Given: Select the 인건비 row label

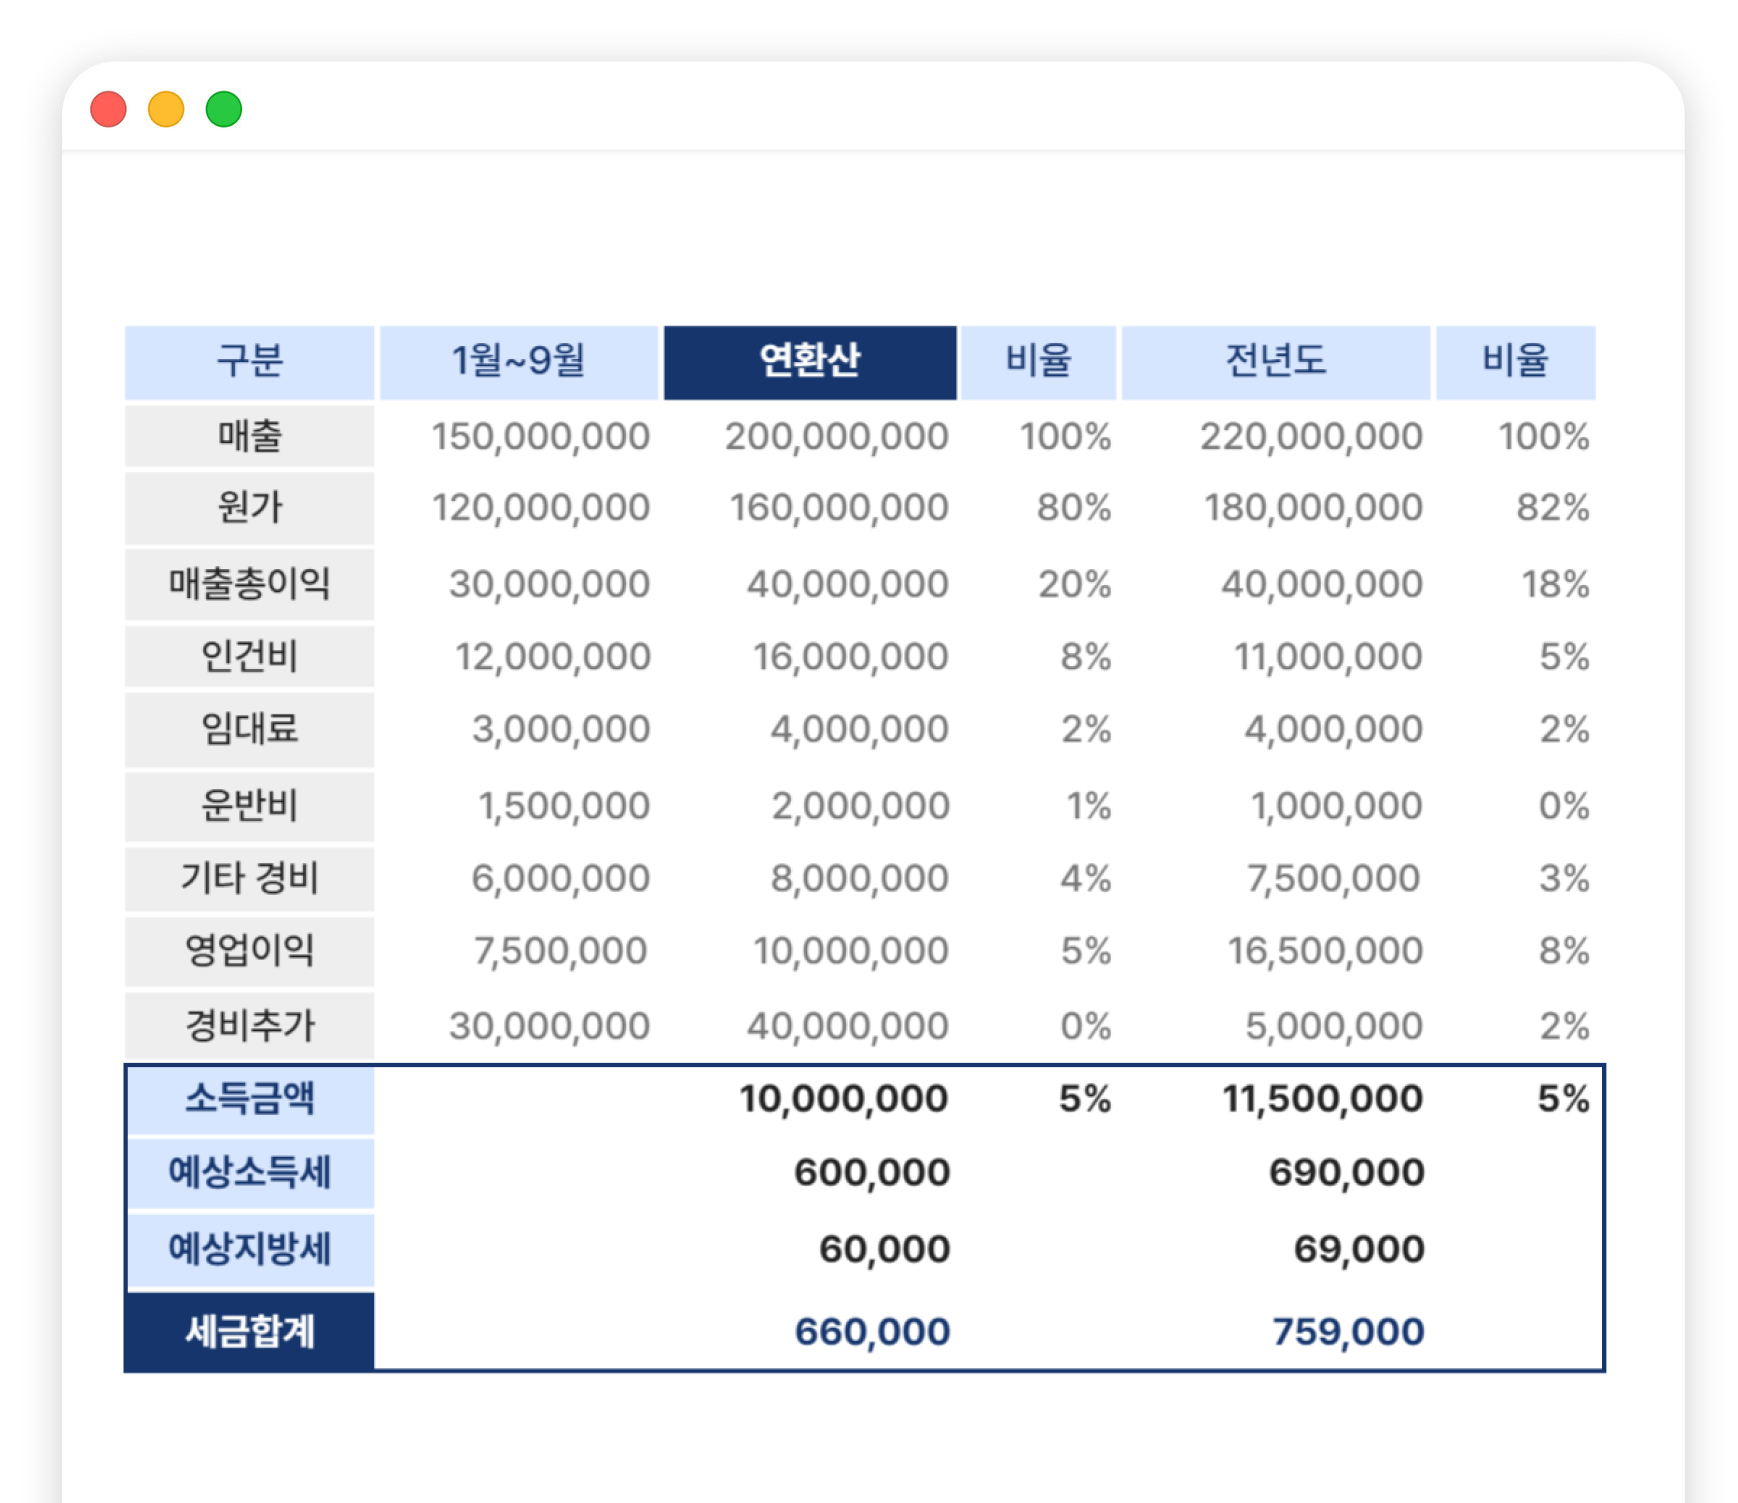Looking at the screenshot, I should [250, 657].
